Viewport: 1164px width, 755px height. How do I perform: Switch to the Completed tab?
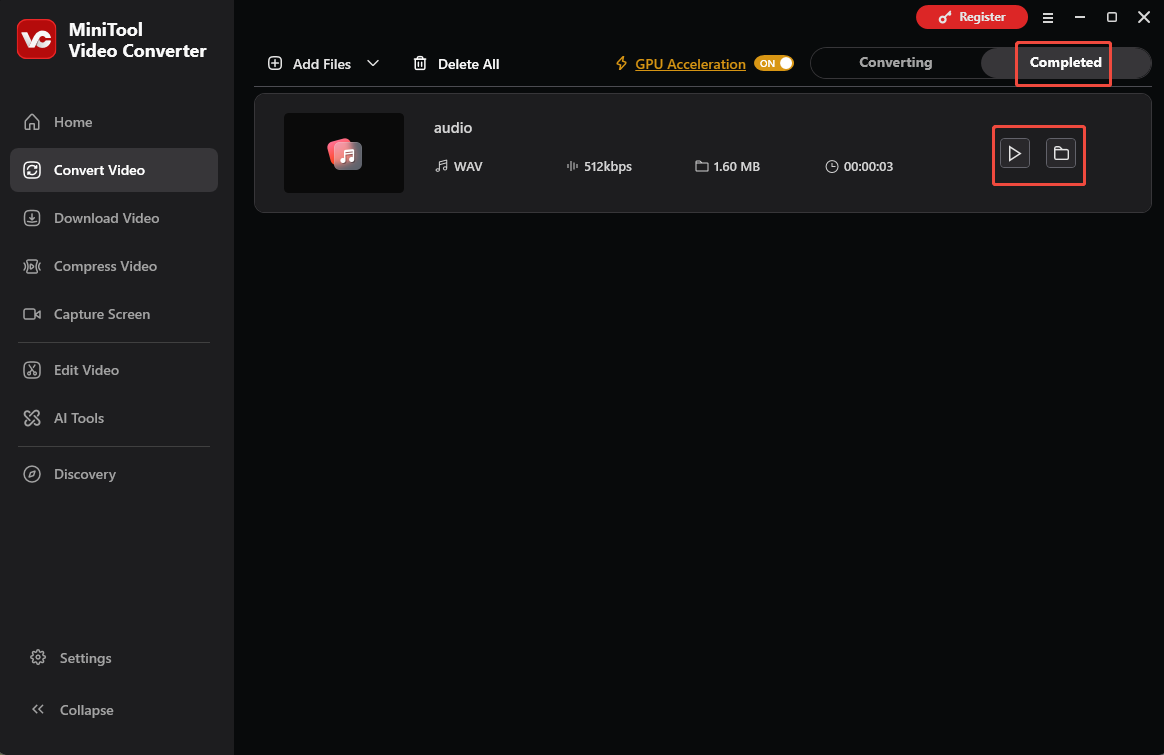tap(1065, 62)
